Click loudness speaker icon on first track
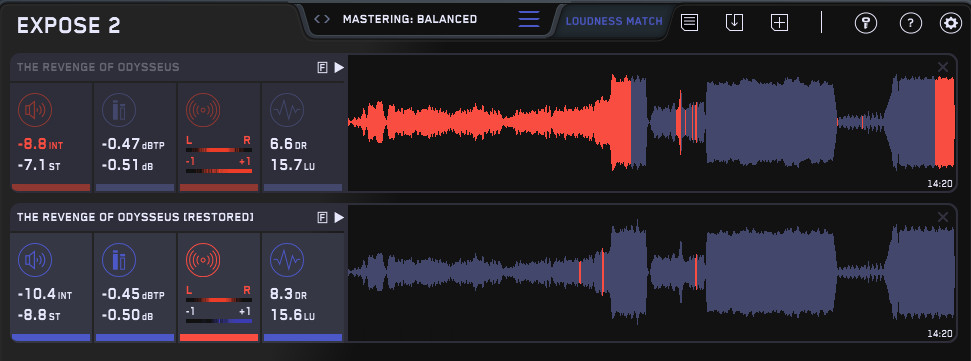Image resolution: width=971 pixels, height=361 pixels. [x=35, y=110]
